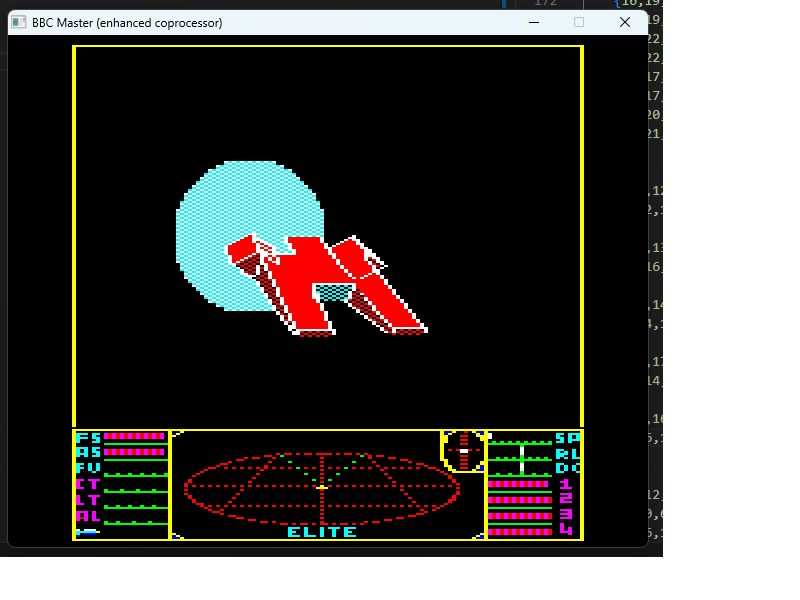
Task: Select the missile indicator below the AL gauge
Action: (x=88, y=532)
